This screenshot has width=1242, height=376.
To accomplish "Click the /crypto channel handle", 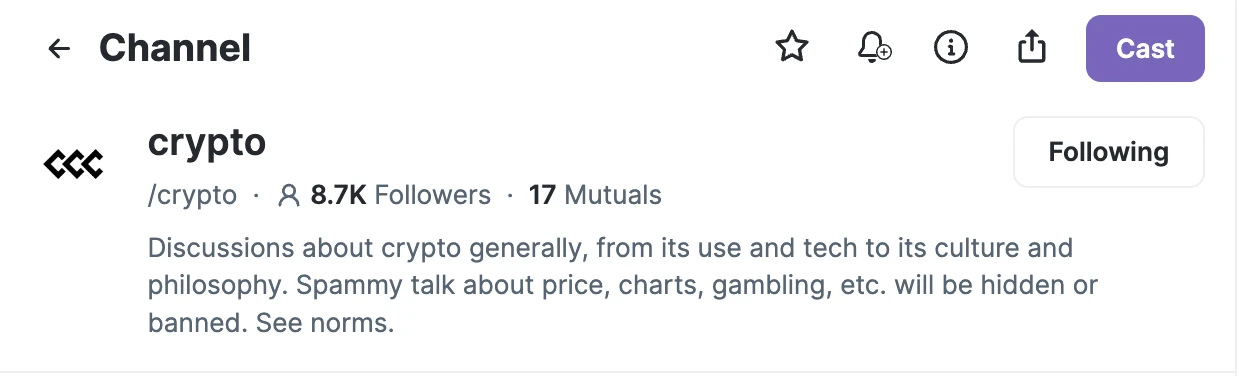I will tap(192, 195).
